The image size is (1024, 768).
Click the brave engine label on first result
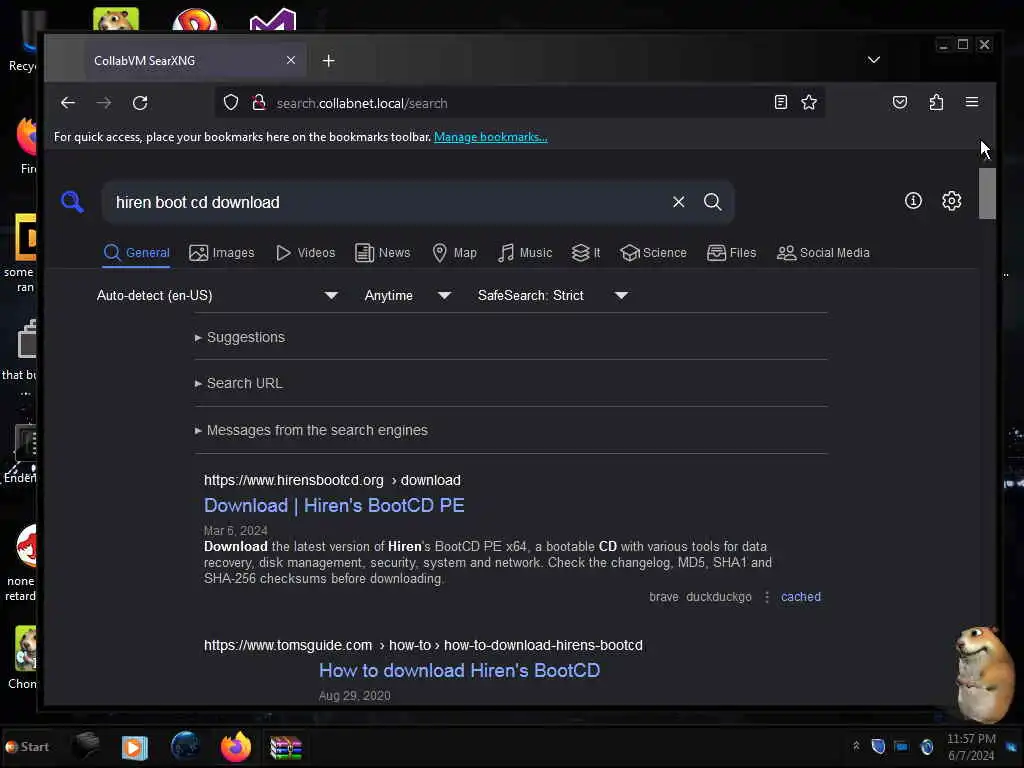click(664, 597)
